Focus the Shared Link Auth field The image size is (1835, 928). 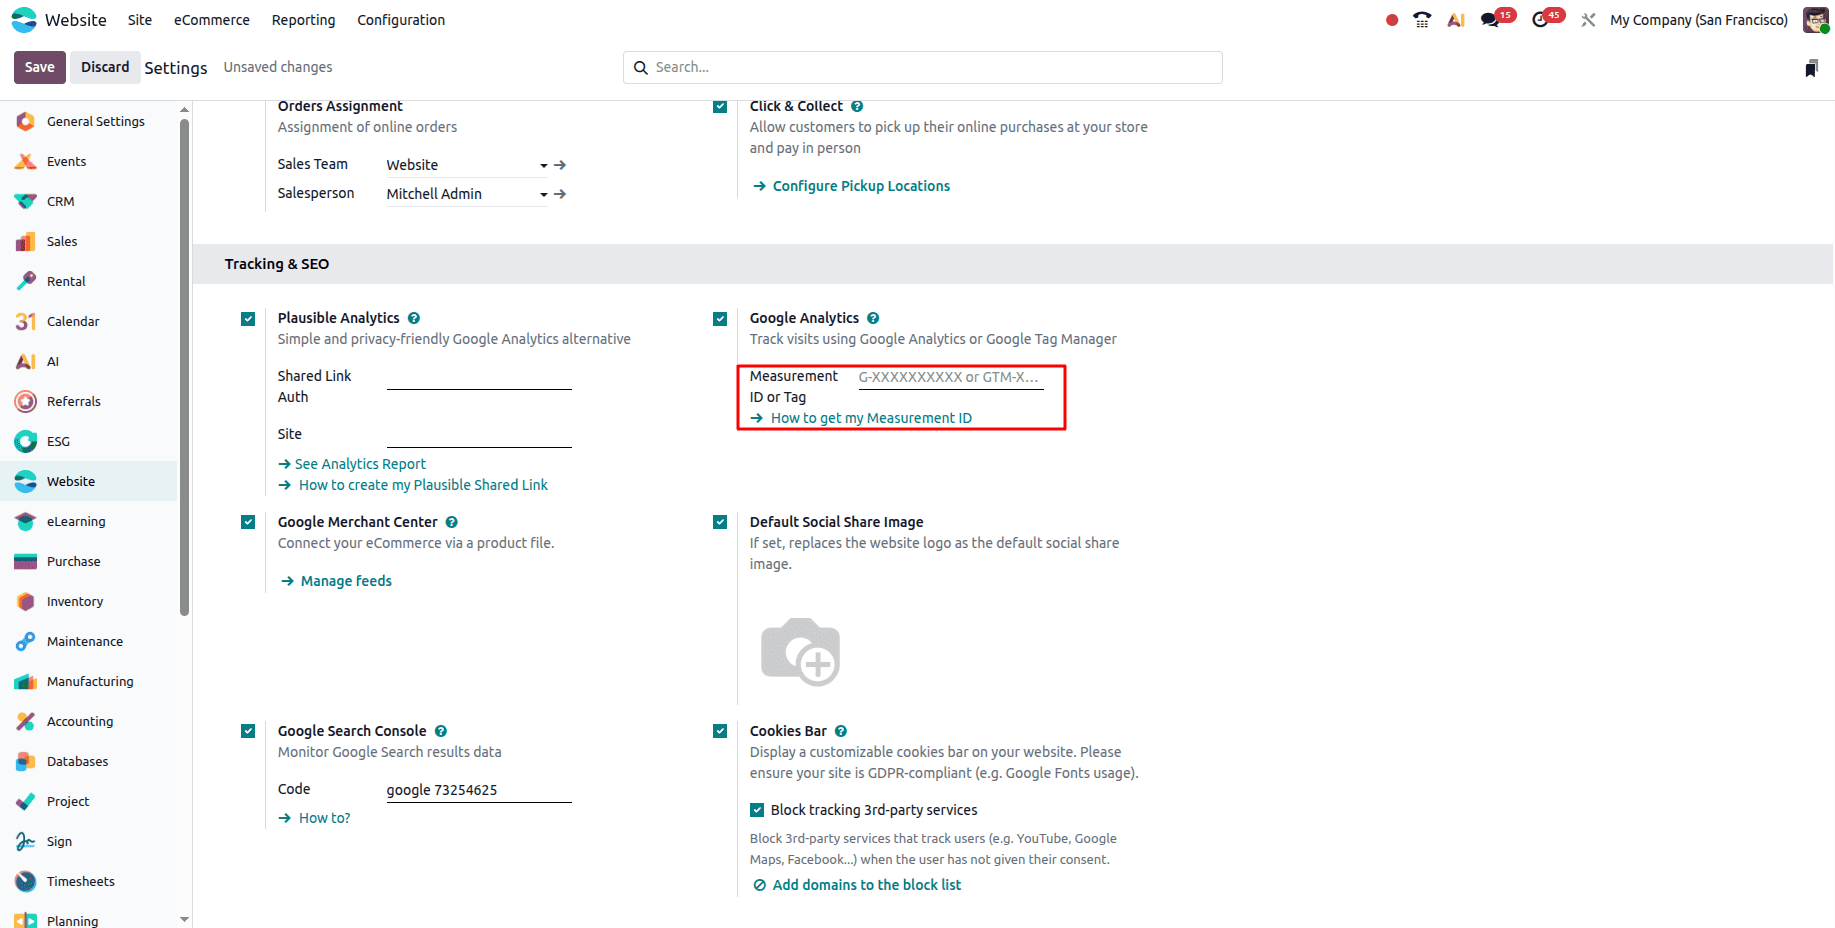click(479, 377)
